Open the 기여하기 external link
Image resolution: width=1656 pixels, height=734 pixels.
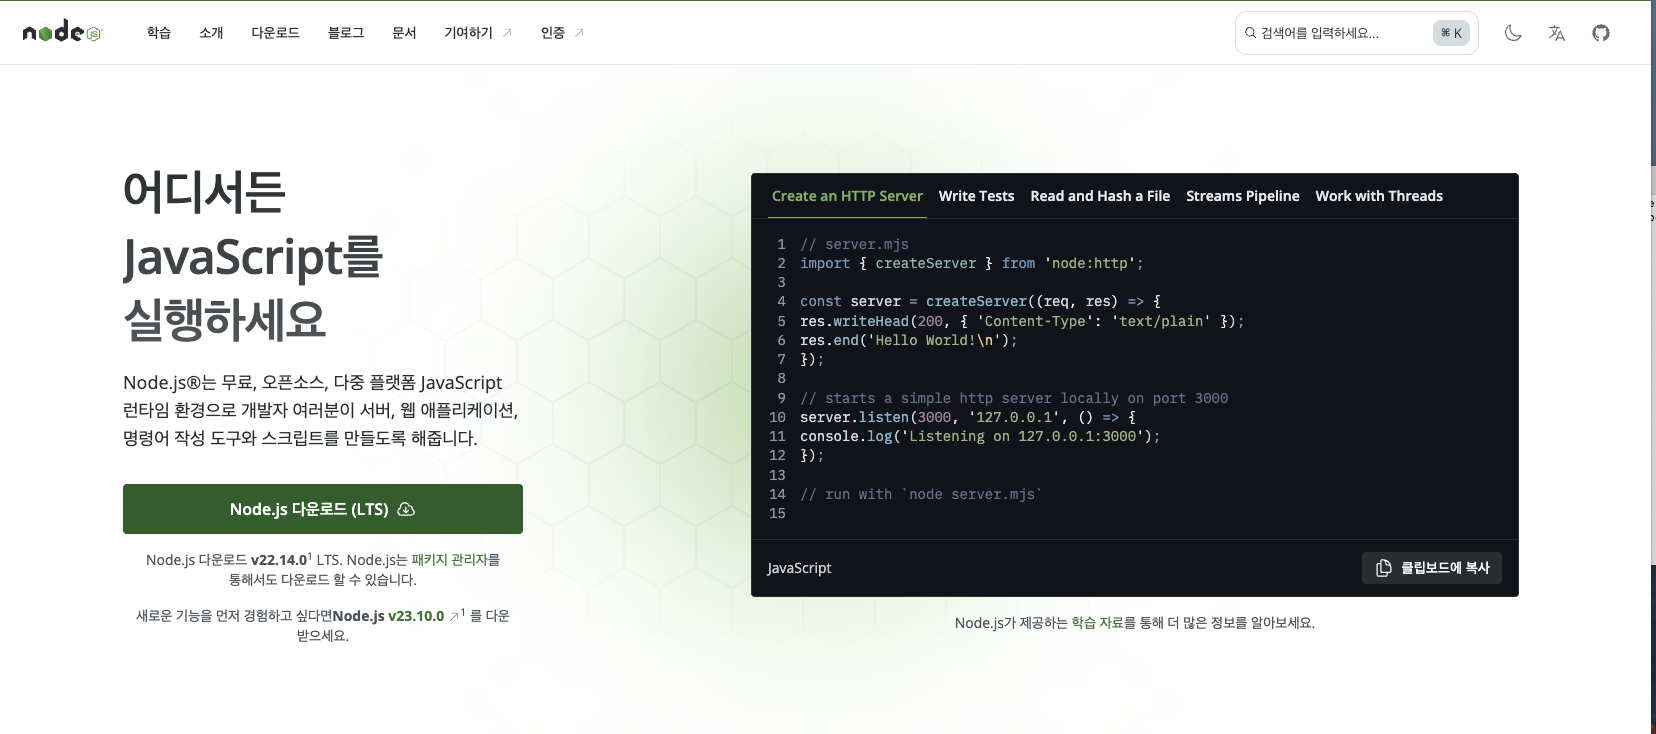point(478,33)
